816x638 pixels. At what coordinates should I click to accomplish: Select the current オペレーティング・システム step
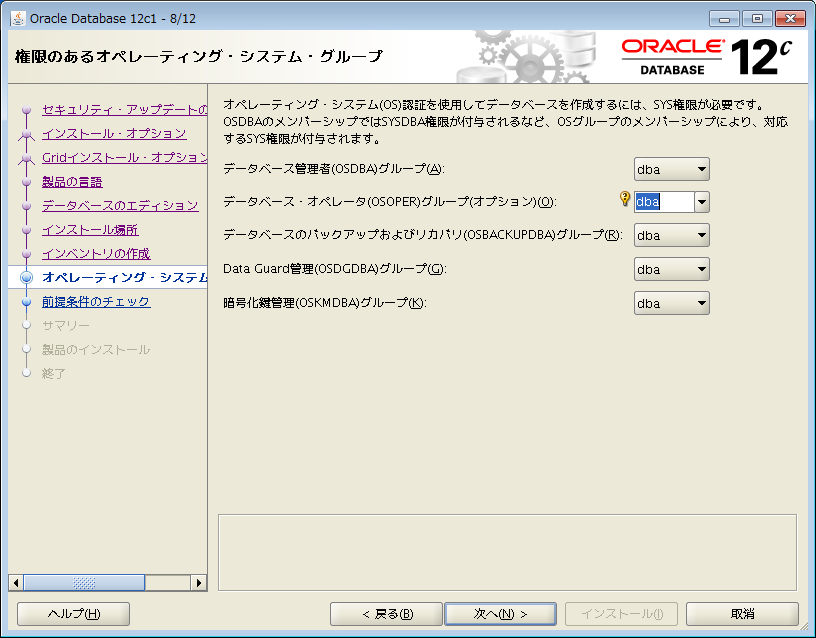[x=124, y=277]
